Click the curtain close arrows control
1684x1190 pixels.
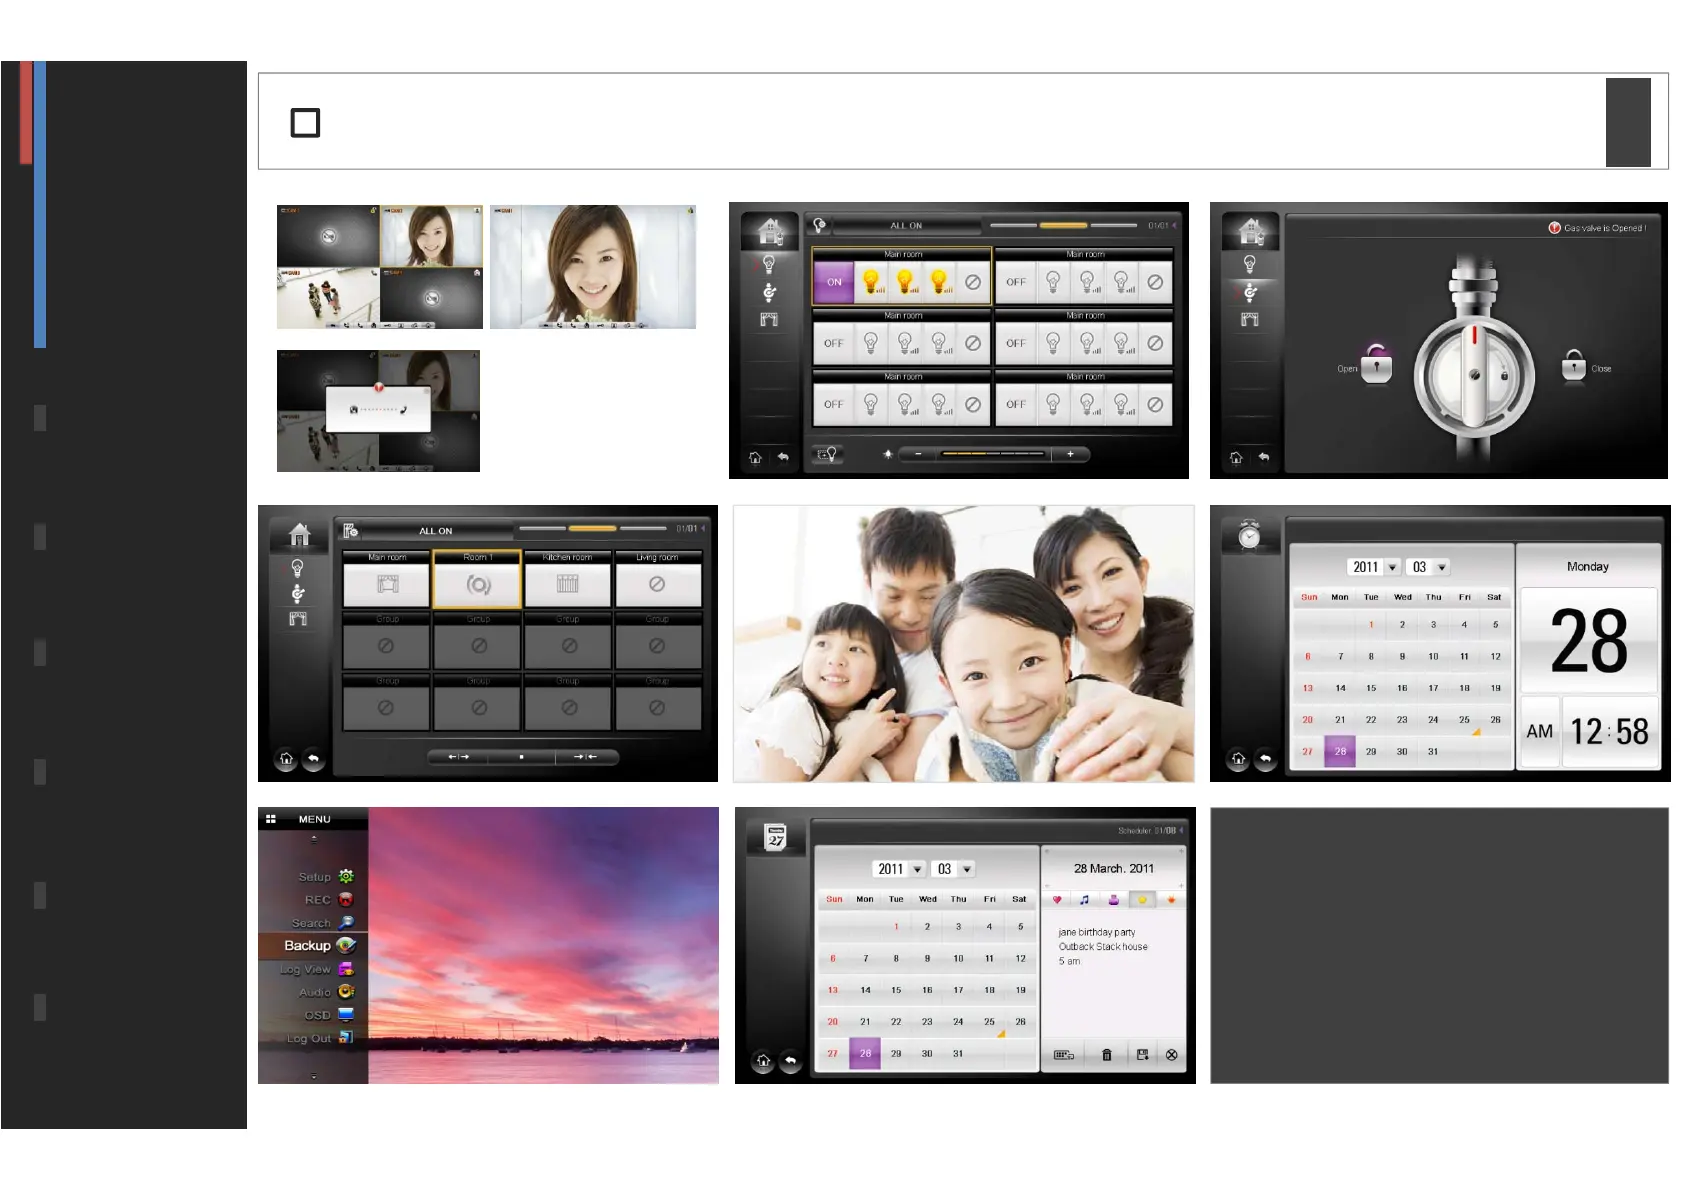click(586, 757)
